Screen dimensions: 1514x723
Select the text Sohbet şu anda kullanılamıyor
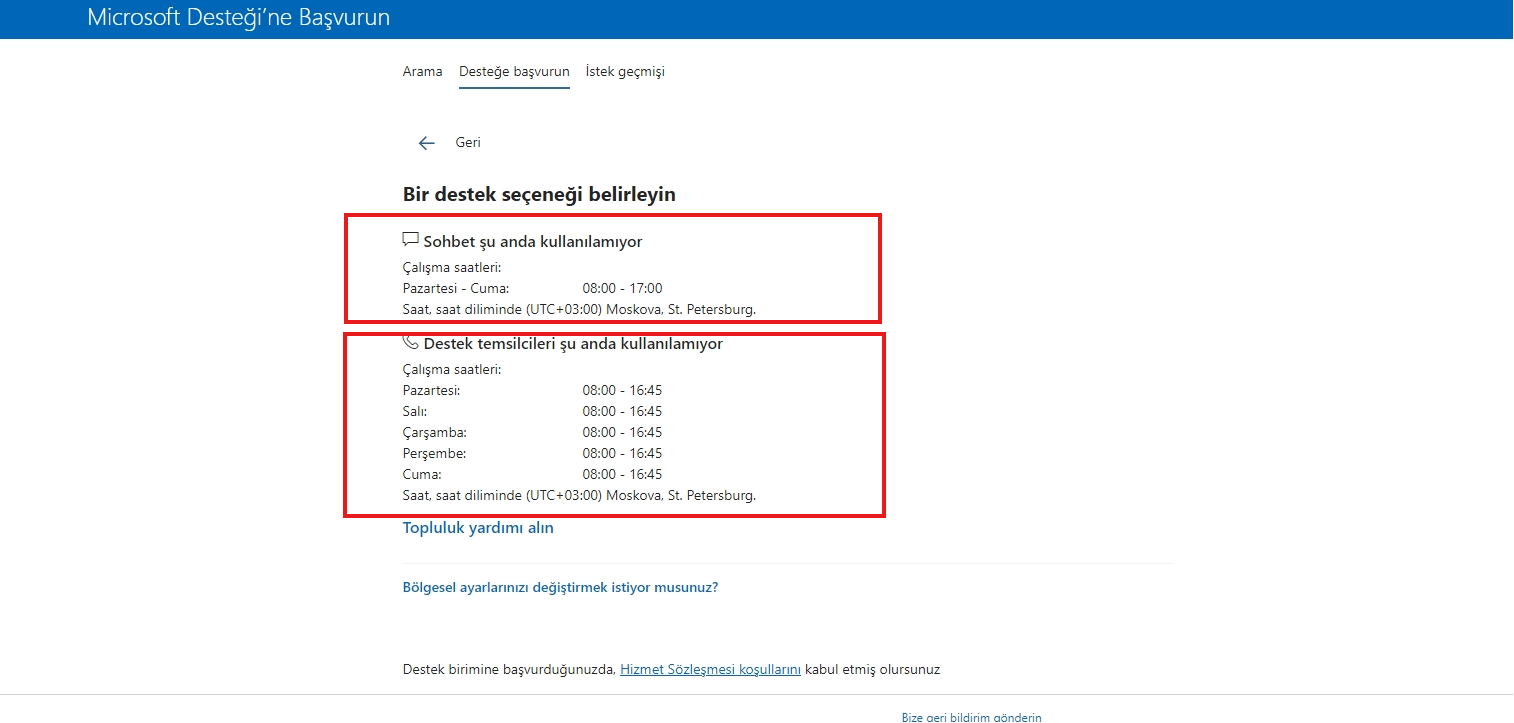coord(532,241)
